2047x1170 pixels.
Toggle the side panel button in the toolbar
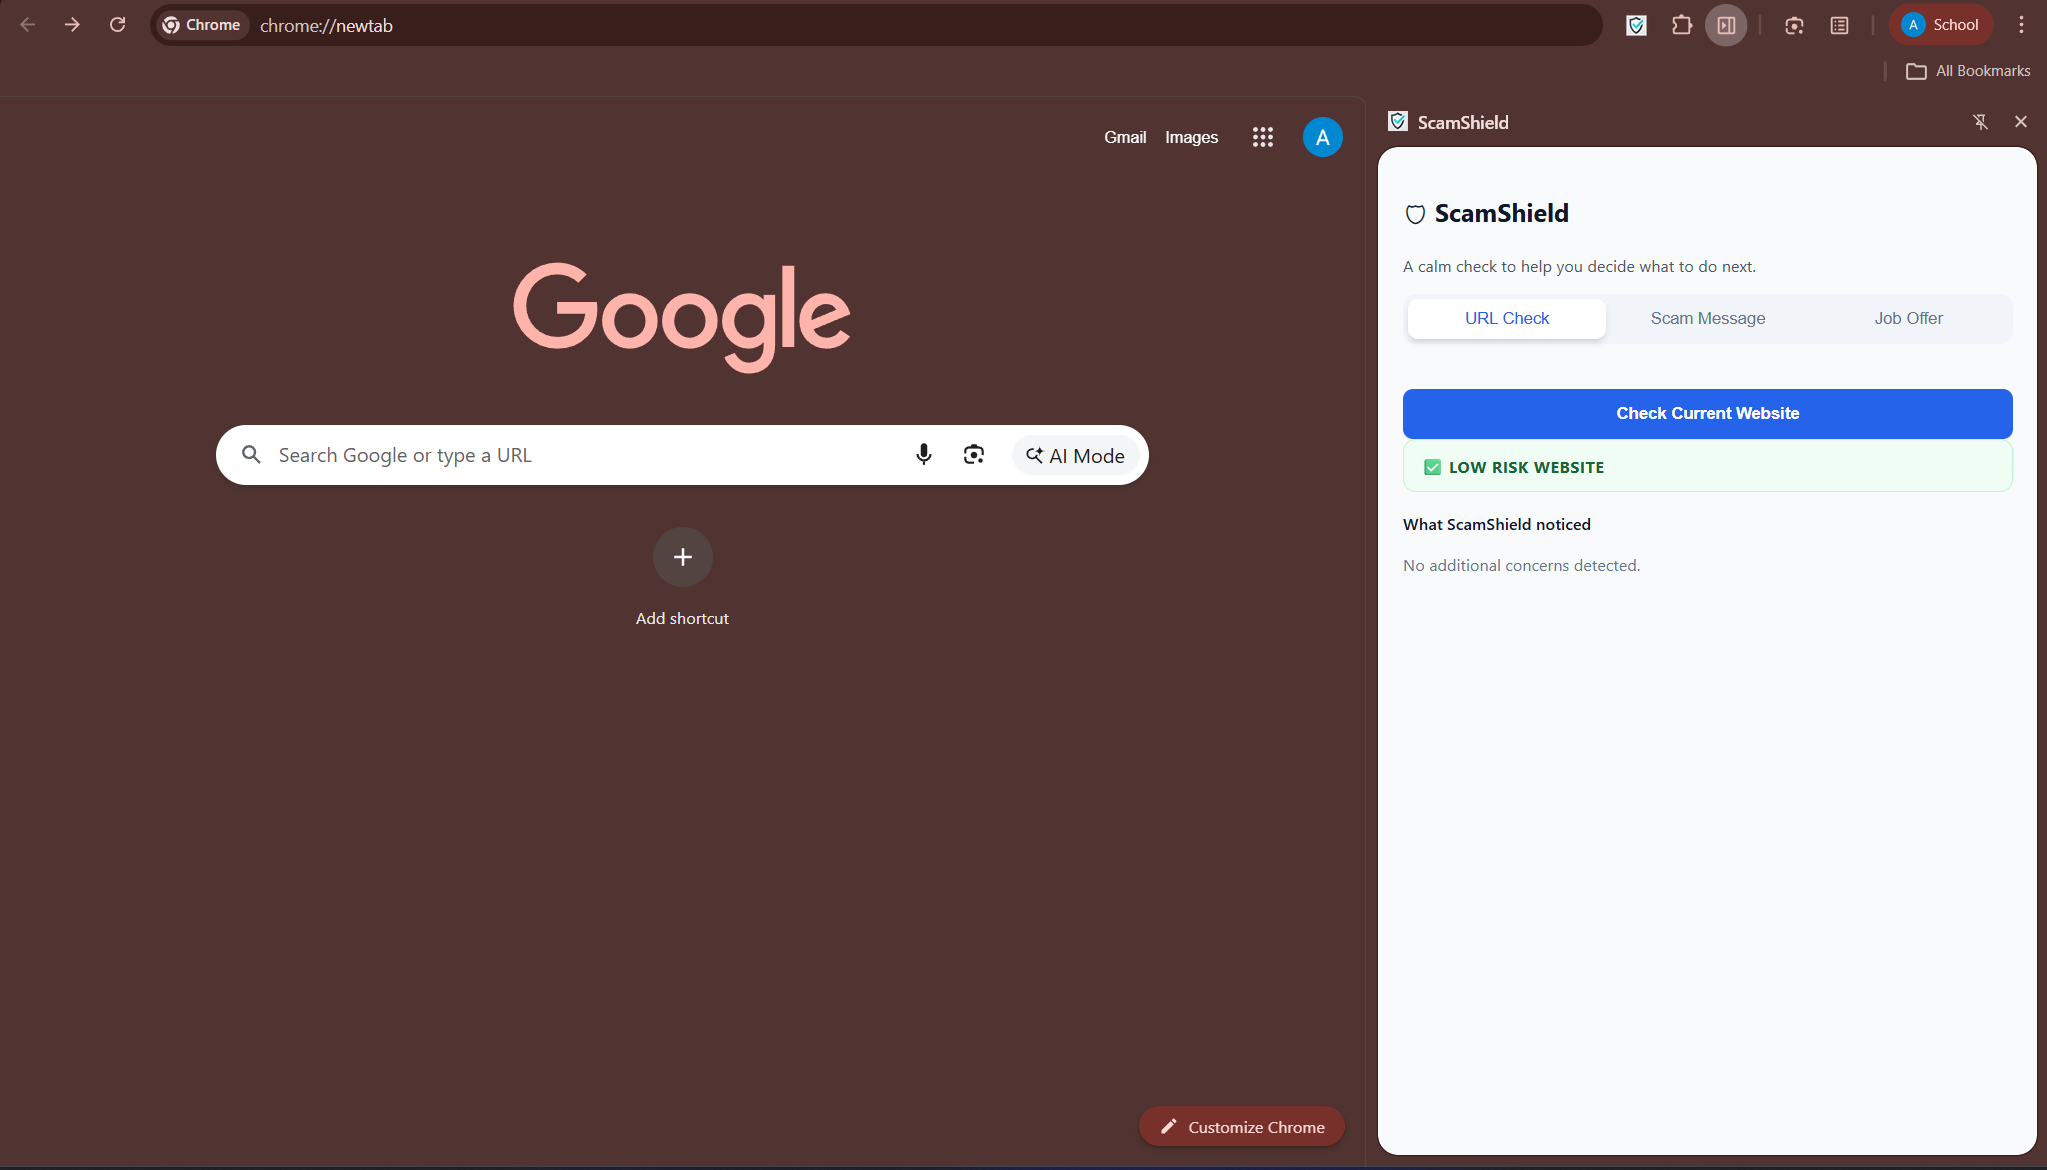tap(1727, 25)
